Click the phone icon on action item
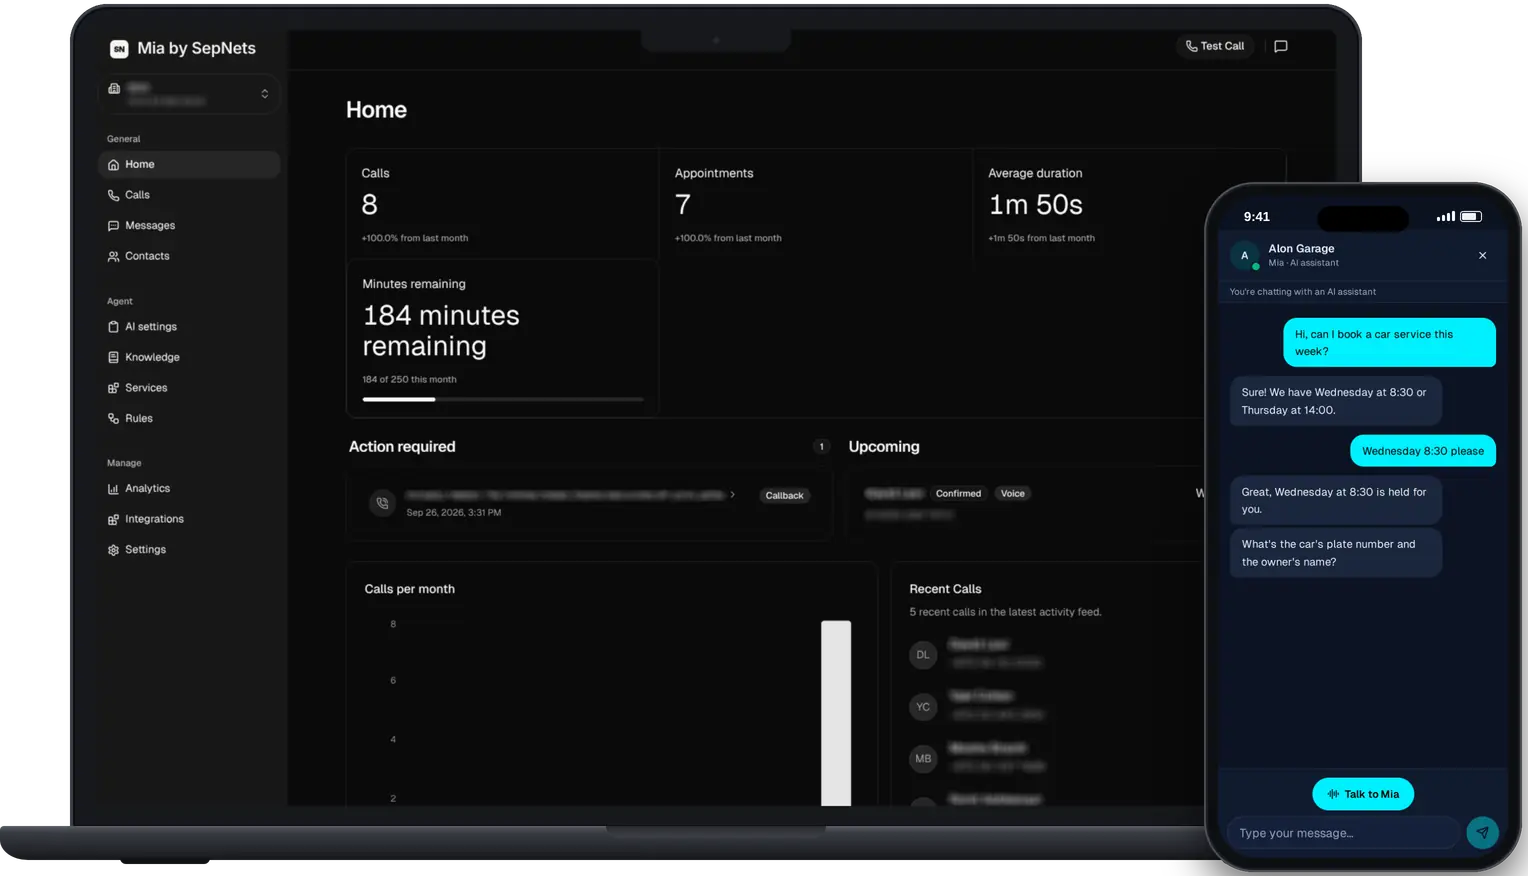The height and width of the screenshot is (876, 1528). pos(382,503)
